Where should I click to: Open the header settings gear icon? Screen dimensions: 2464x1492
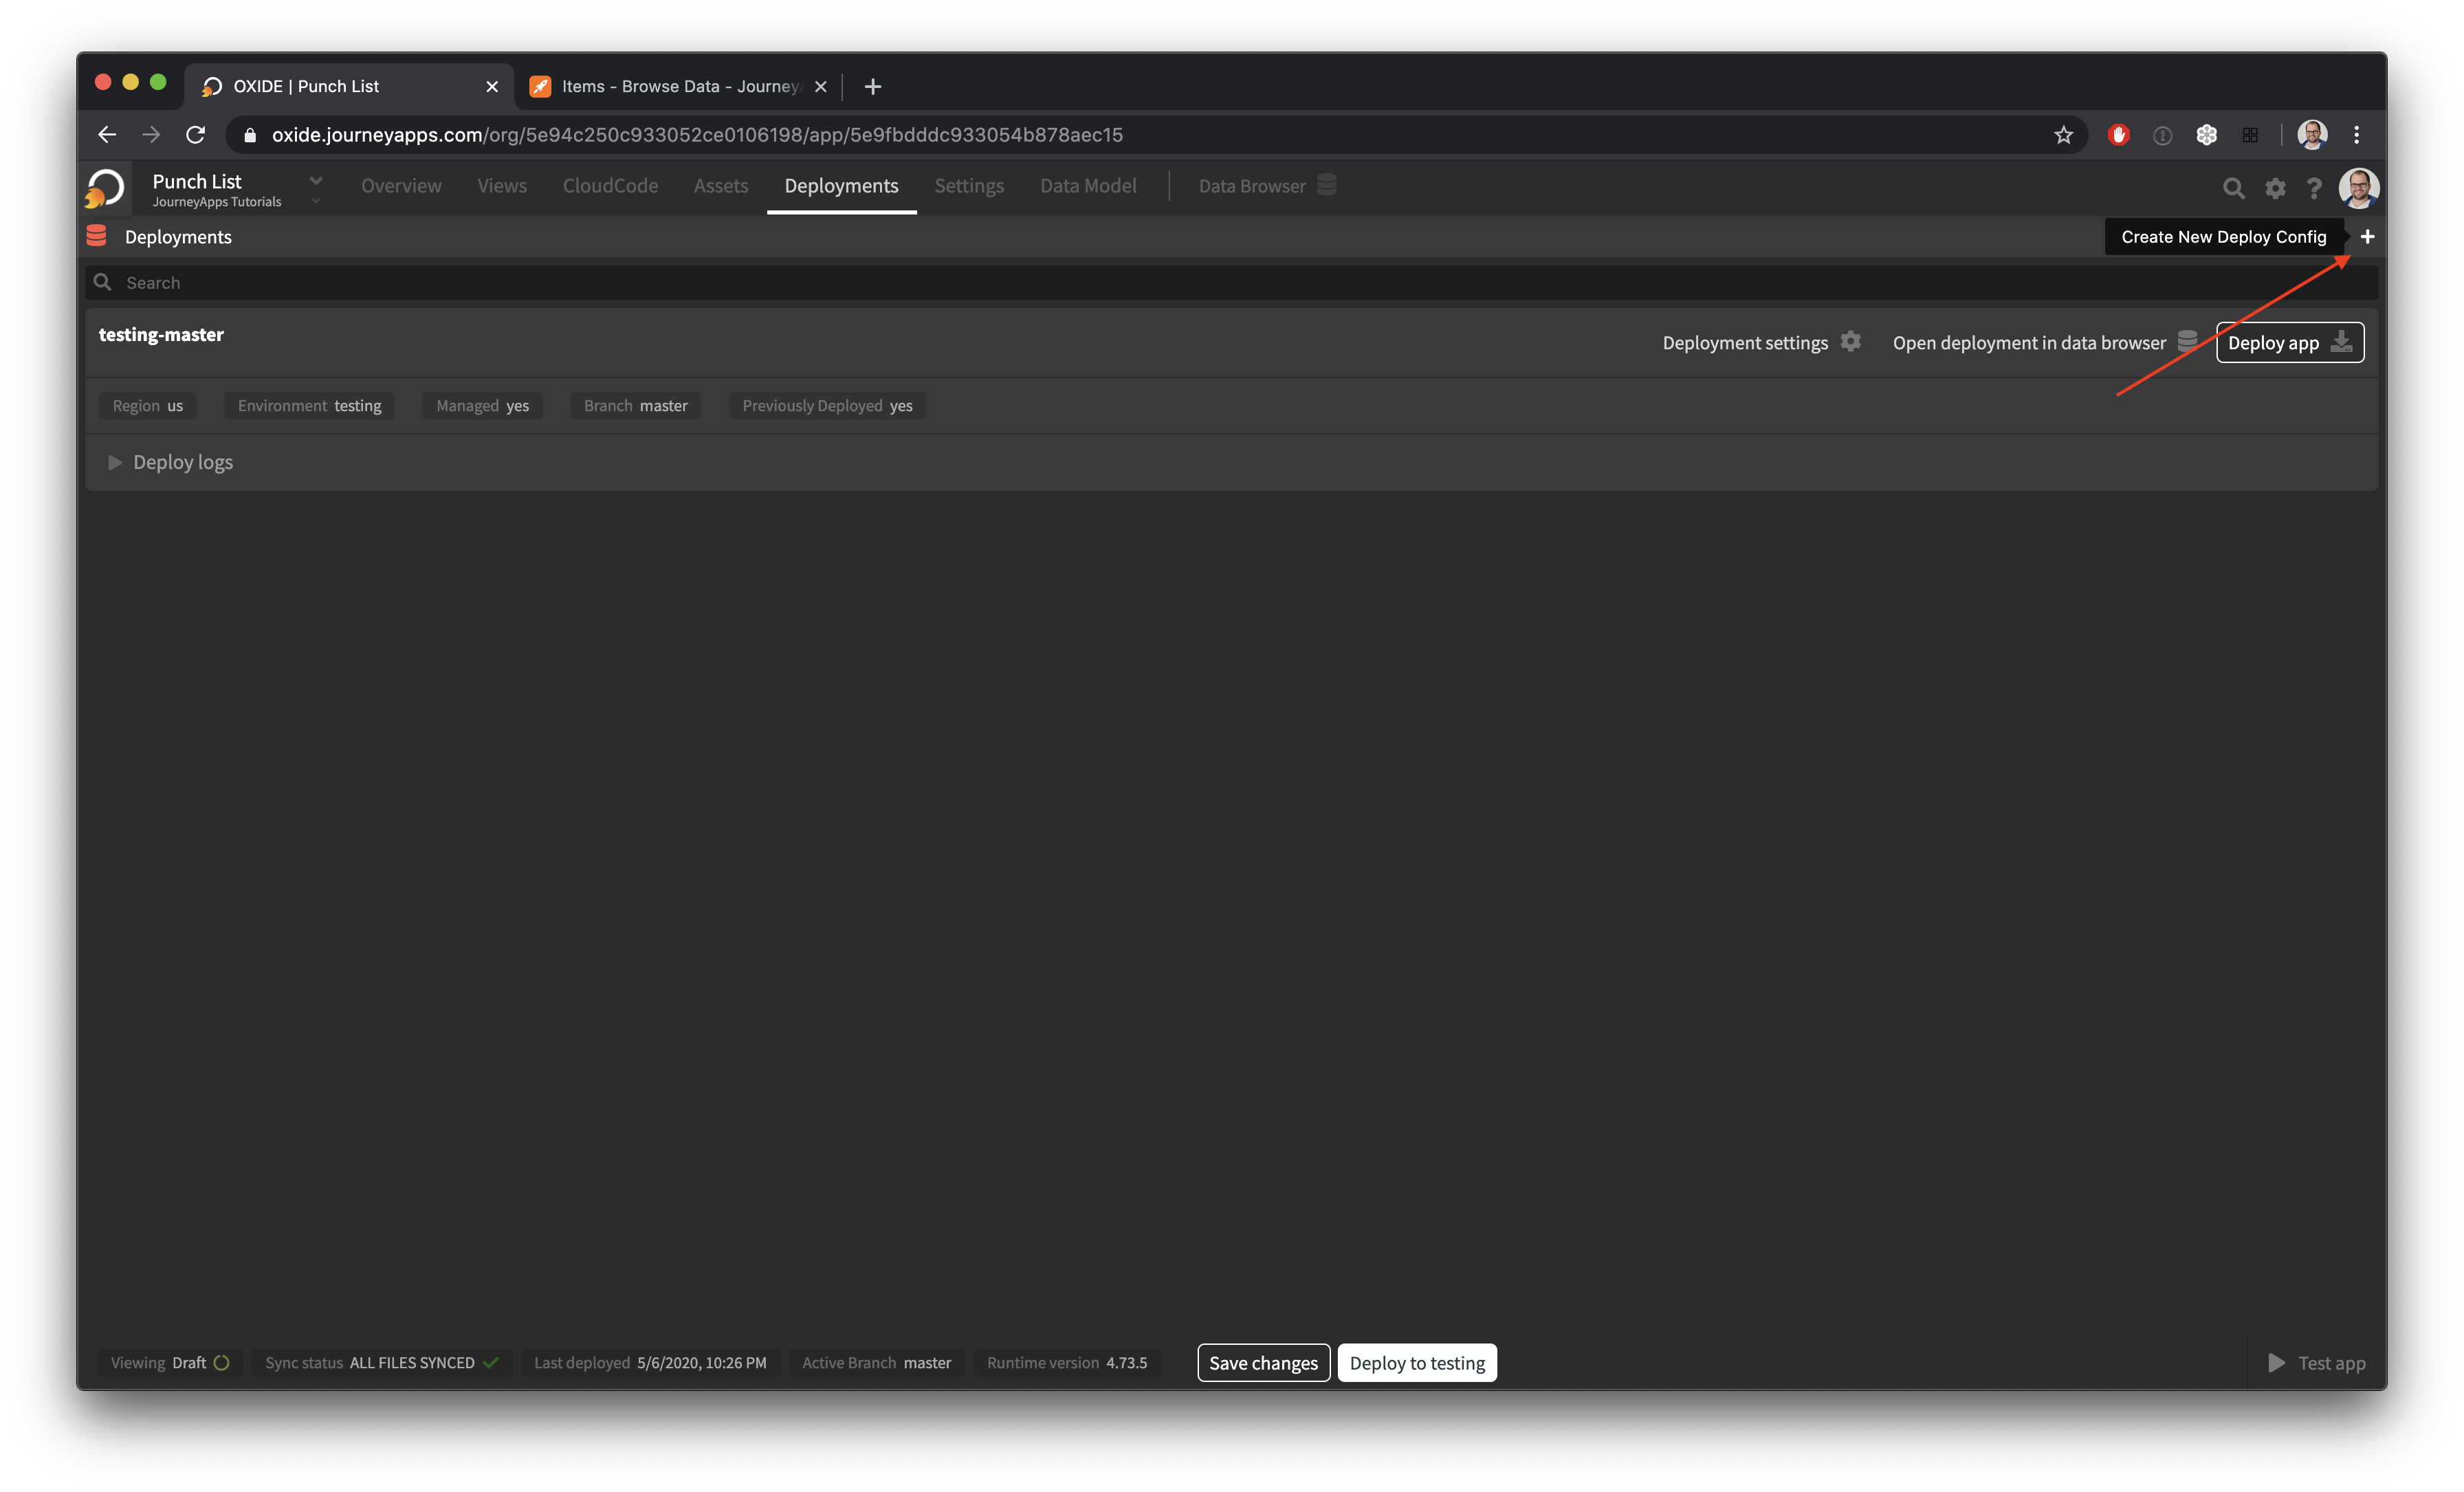coord(2275,188)
